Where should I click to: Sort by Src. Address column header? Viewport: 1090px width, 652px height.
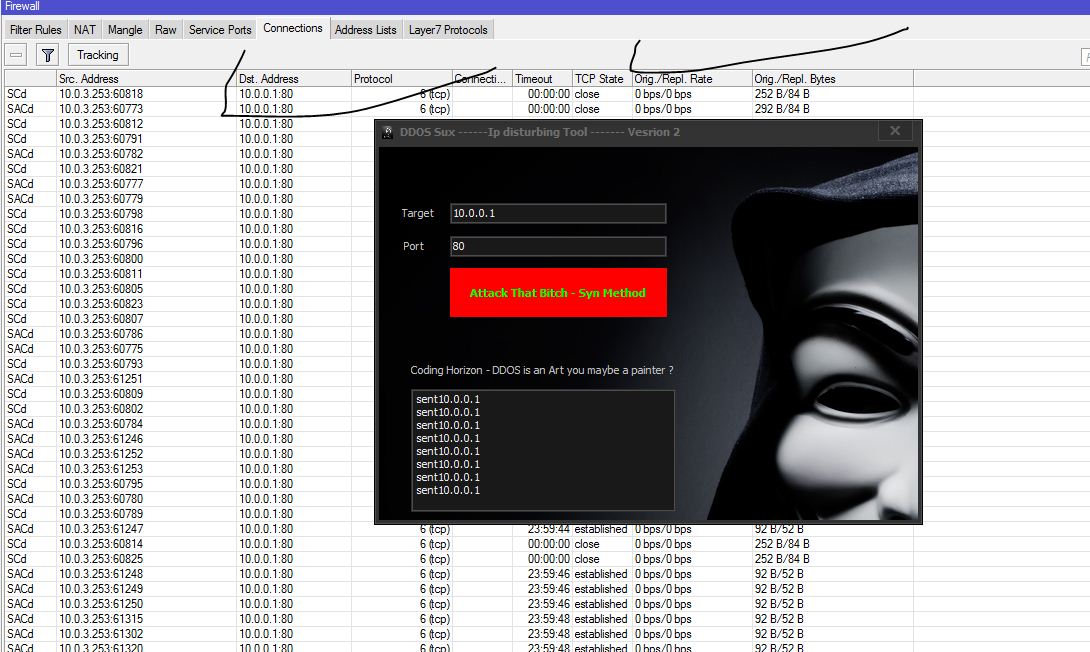point(146,79)
